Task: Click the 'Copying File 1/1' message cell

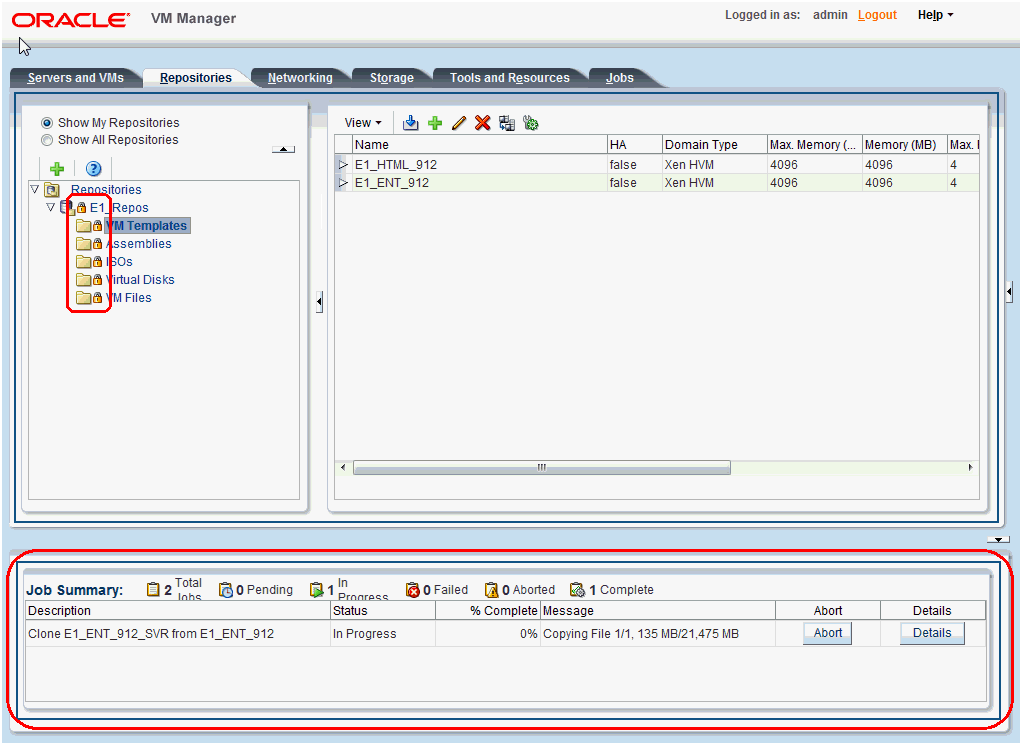Action: tap(658, 634)
